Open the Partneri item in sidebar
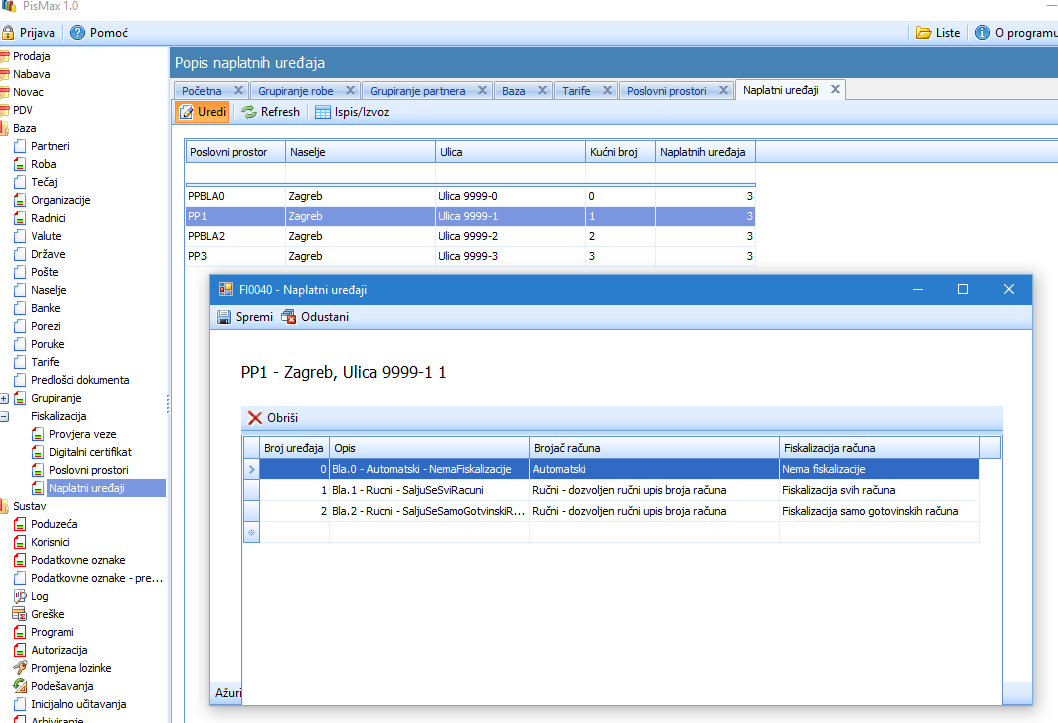This screenshot has height=723, width=1058. click(x=50, y=146)
